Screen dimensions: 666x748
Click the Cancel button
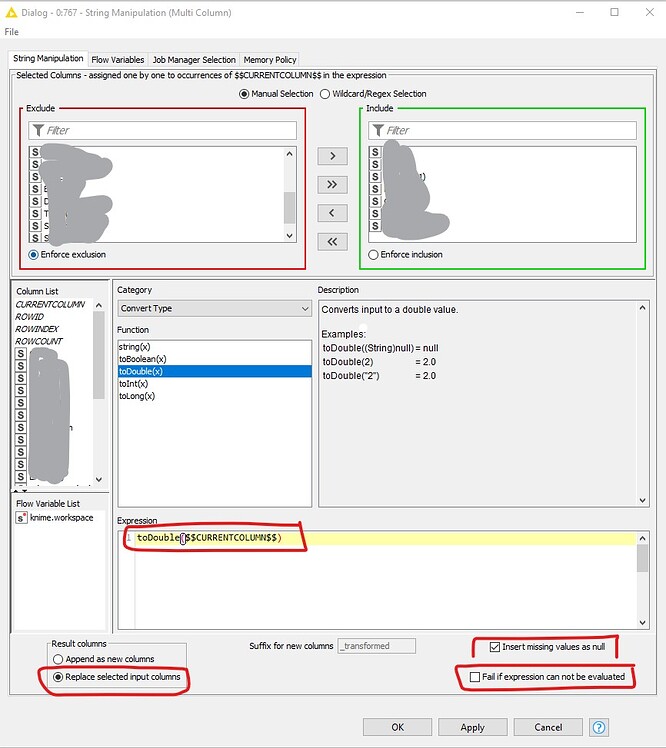[548, 727]
